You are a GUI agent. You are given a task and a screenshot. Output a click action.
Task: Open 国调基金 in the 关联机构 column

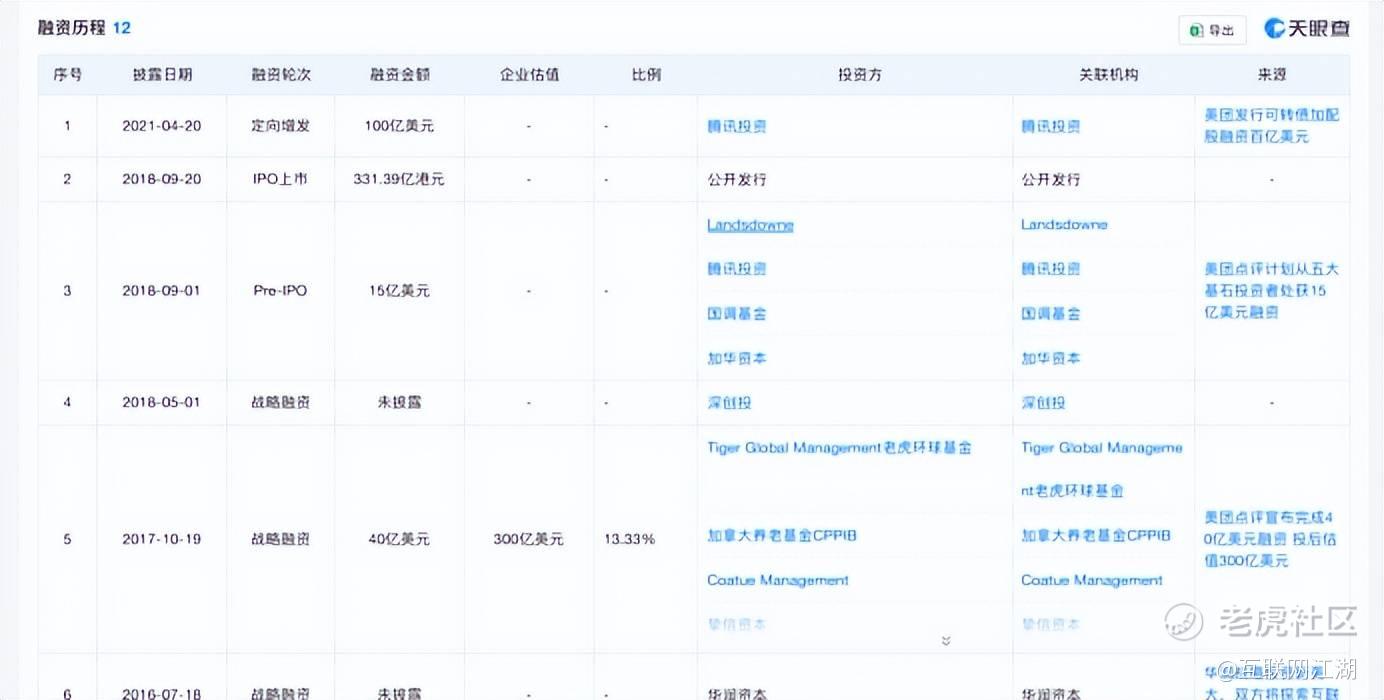(x=1051, y=314)
